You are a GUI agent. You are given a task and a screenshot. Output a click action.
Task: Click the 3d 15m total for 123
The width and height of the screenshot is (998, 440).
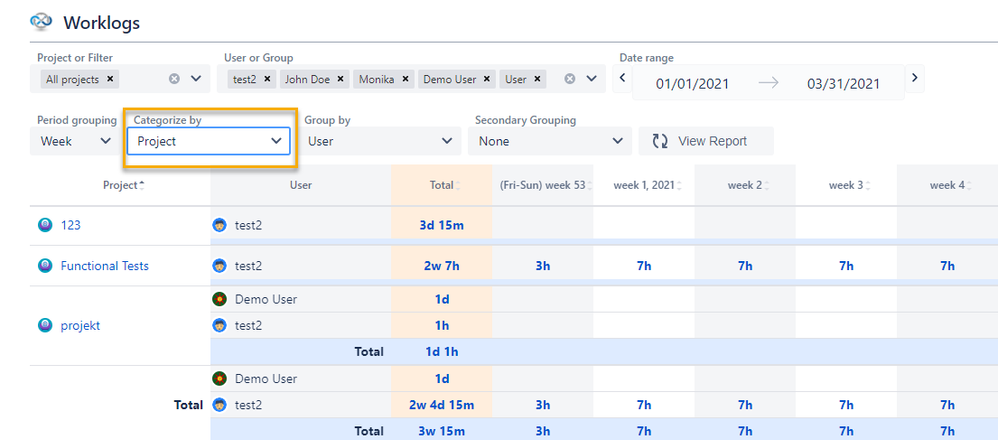442,225
